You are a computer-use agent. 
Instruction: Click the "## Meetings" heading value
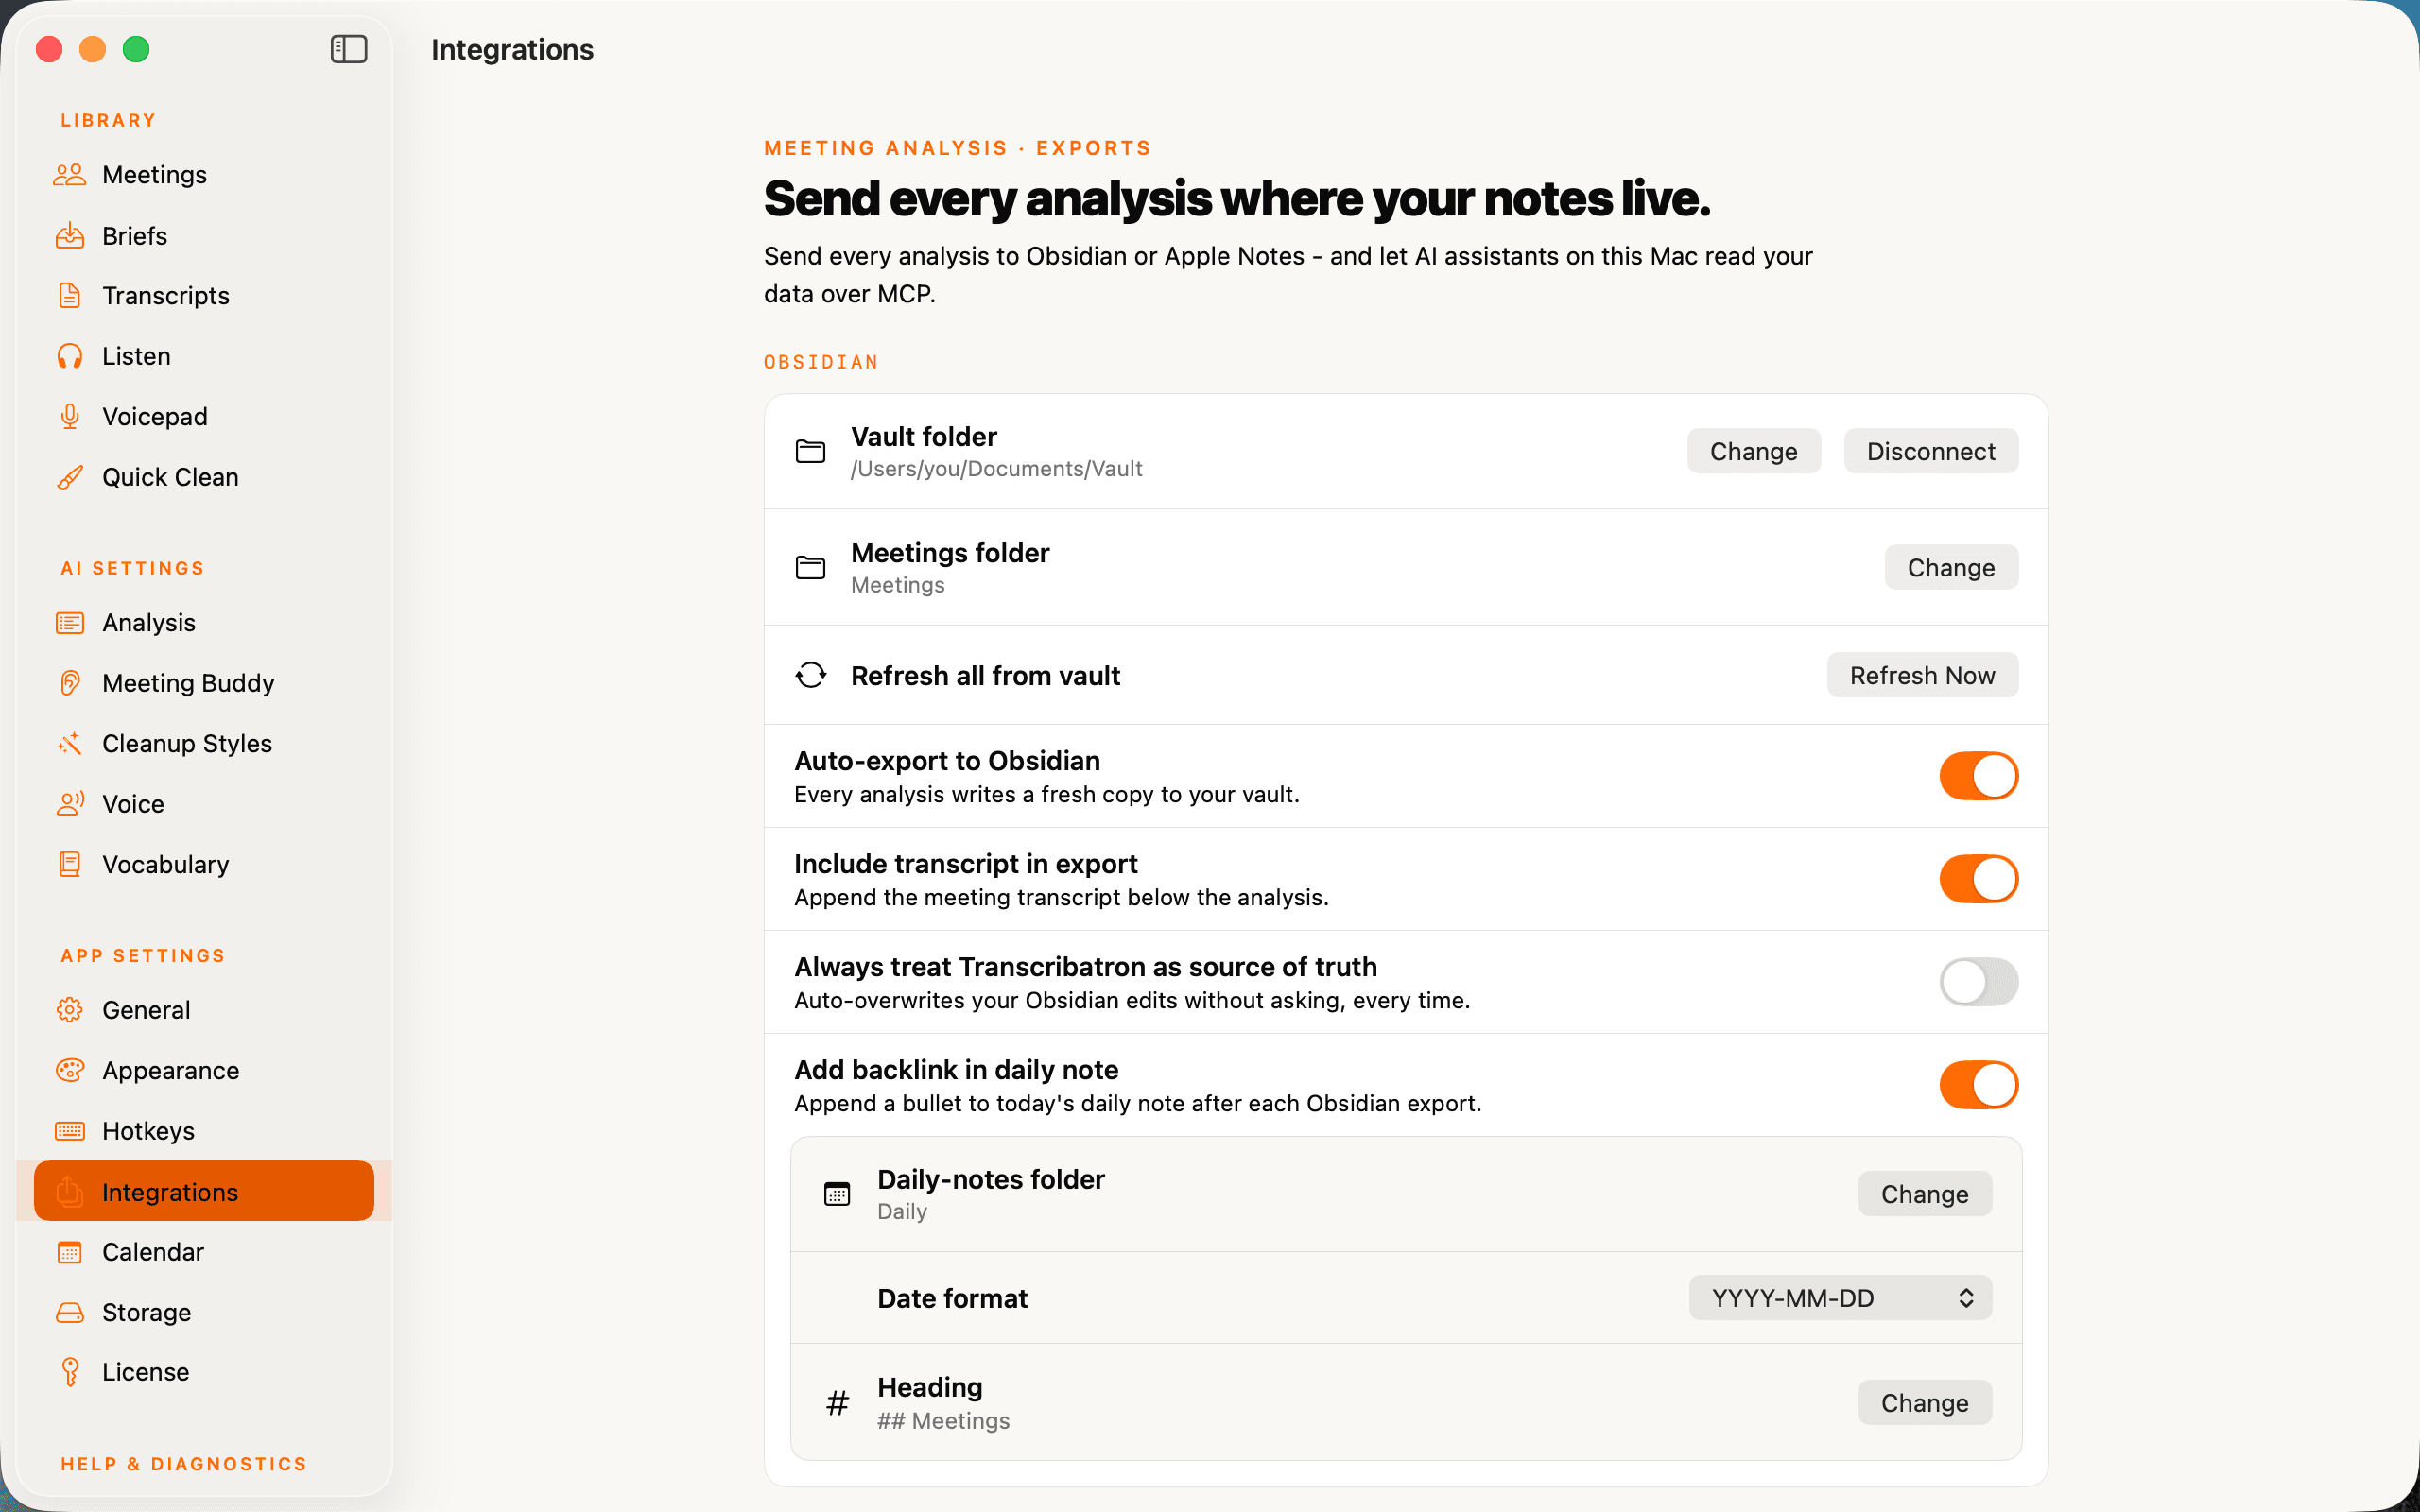[943, 1421]
